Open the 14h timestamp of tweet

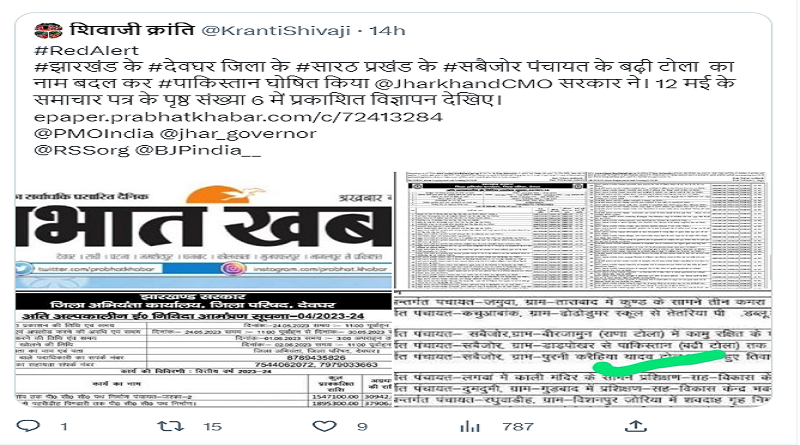387,31
